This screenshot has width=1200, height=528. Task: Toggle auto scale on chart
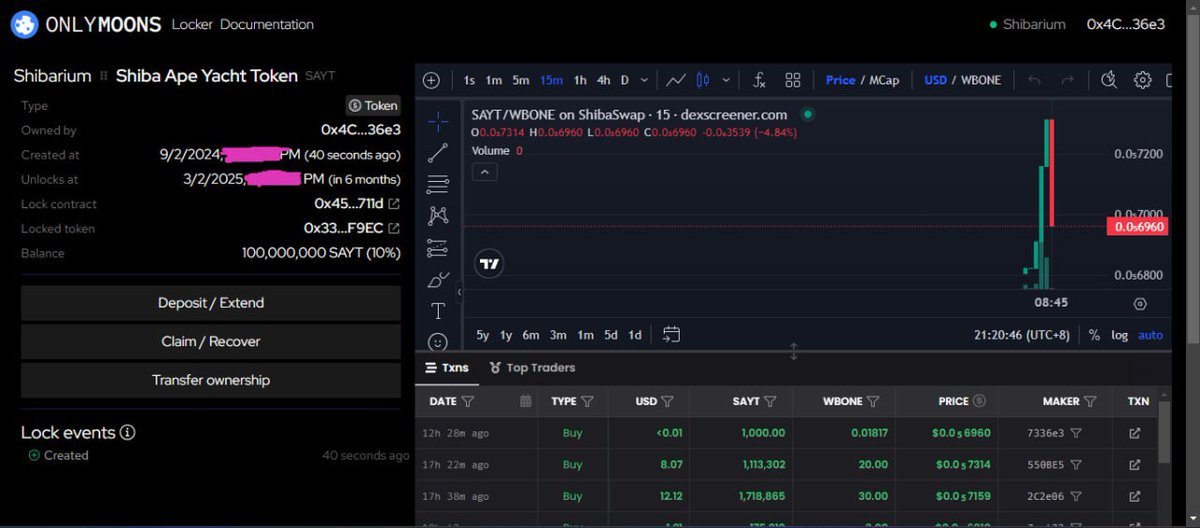(1150, 335)
